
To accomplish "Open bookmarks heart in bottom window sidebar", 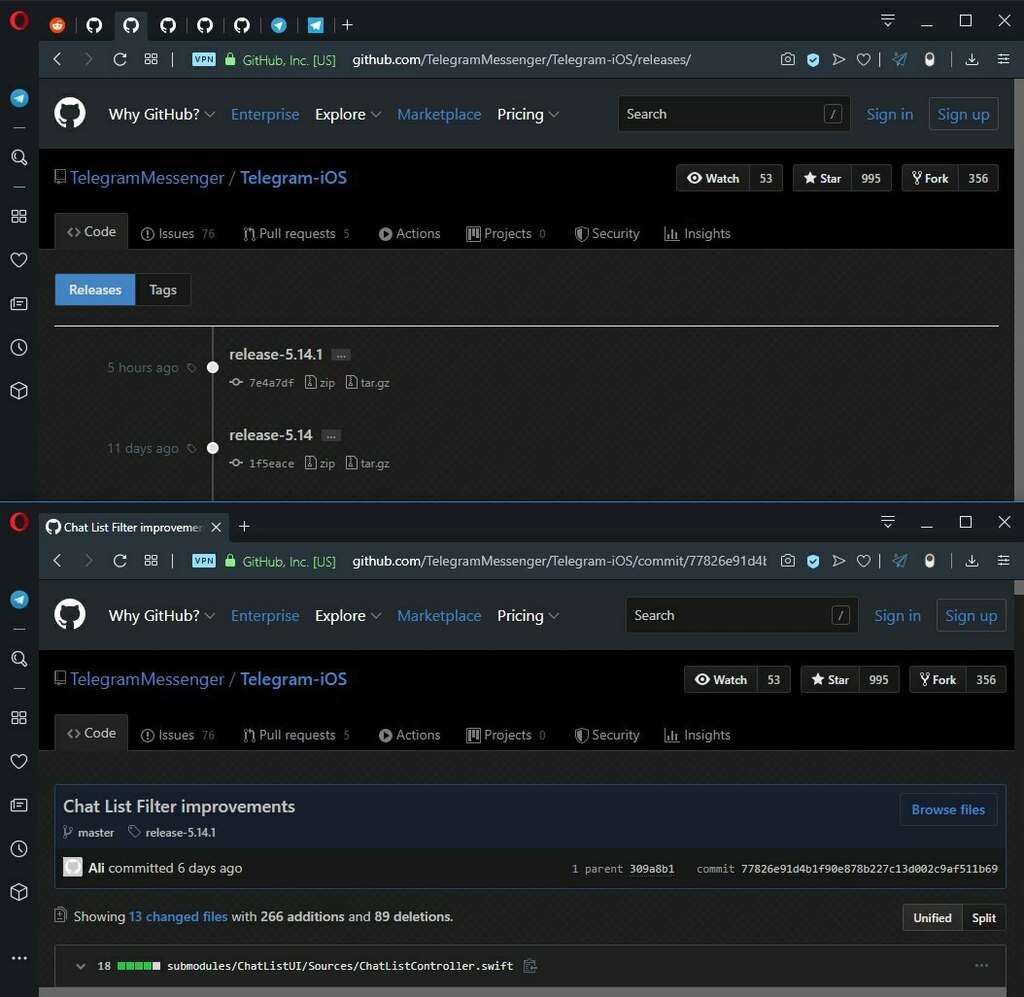I will tap(19, 761).
